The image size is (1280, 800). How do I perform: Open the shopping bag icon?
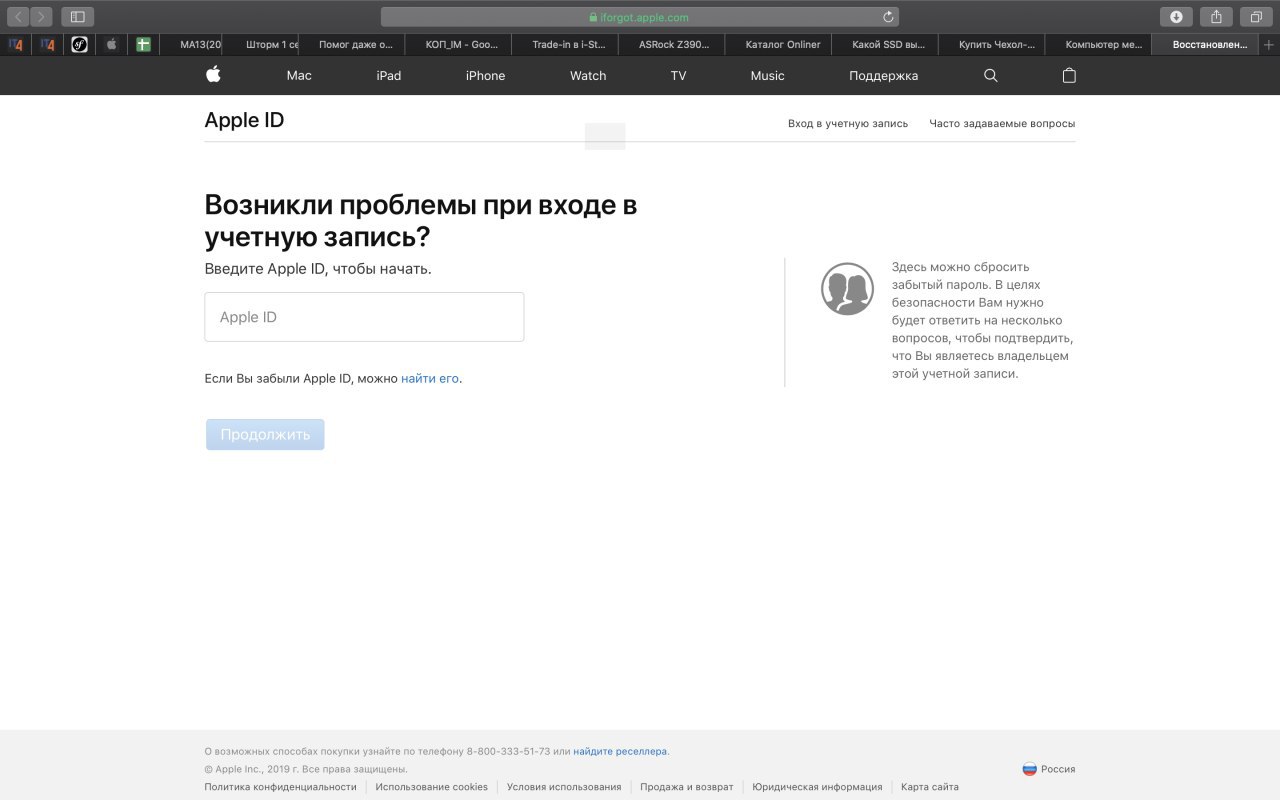pos(1069,75)
